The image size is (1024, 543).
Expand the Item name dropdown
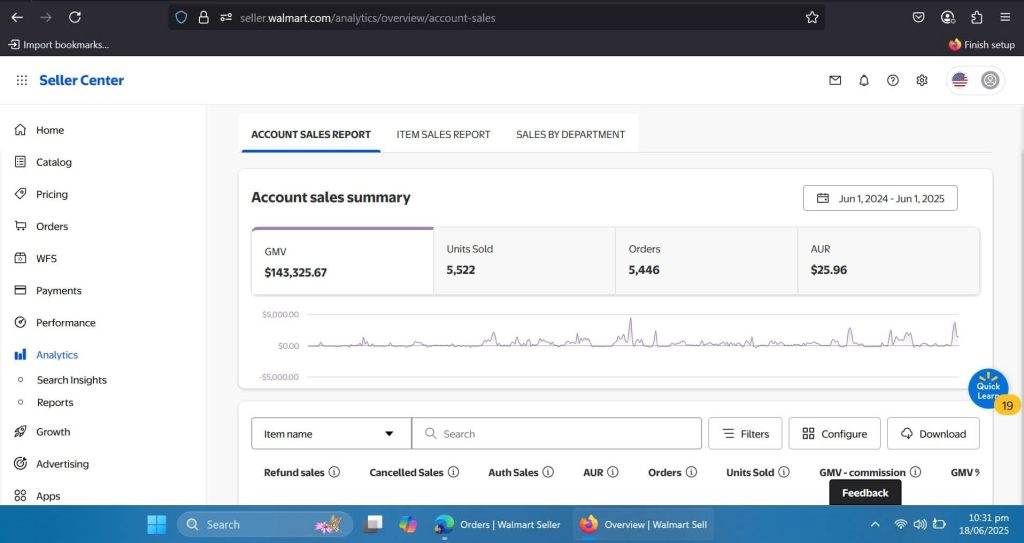[331, 434]
